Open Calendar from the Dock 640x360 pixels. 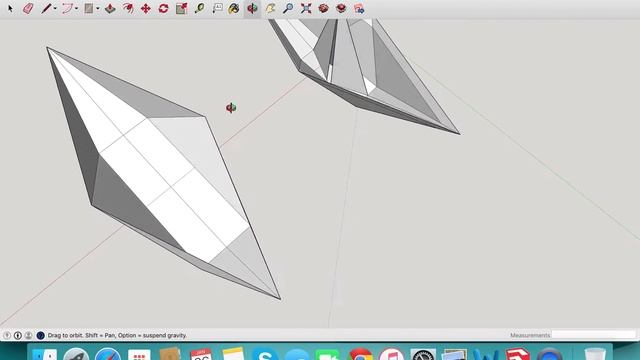201,353
